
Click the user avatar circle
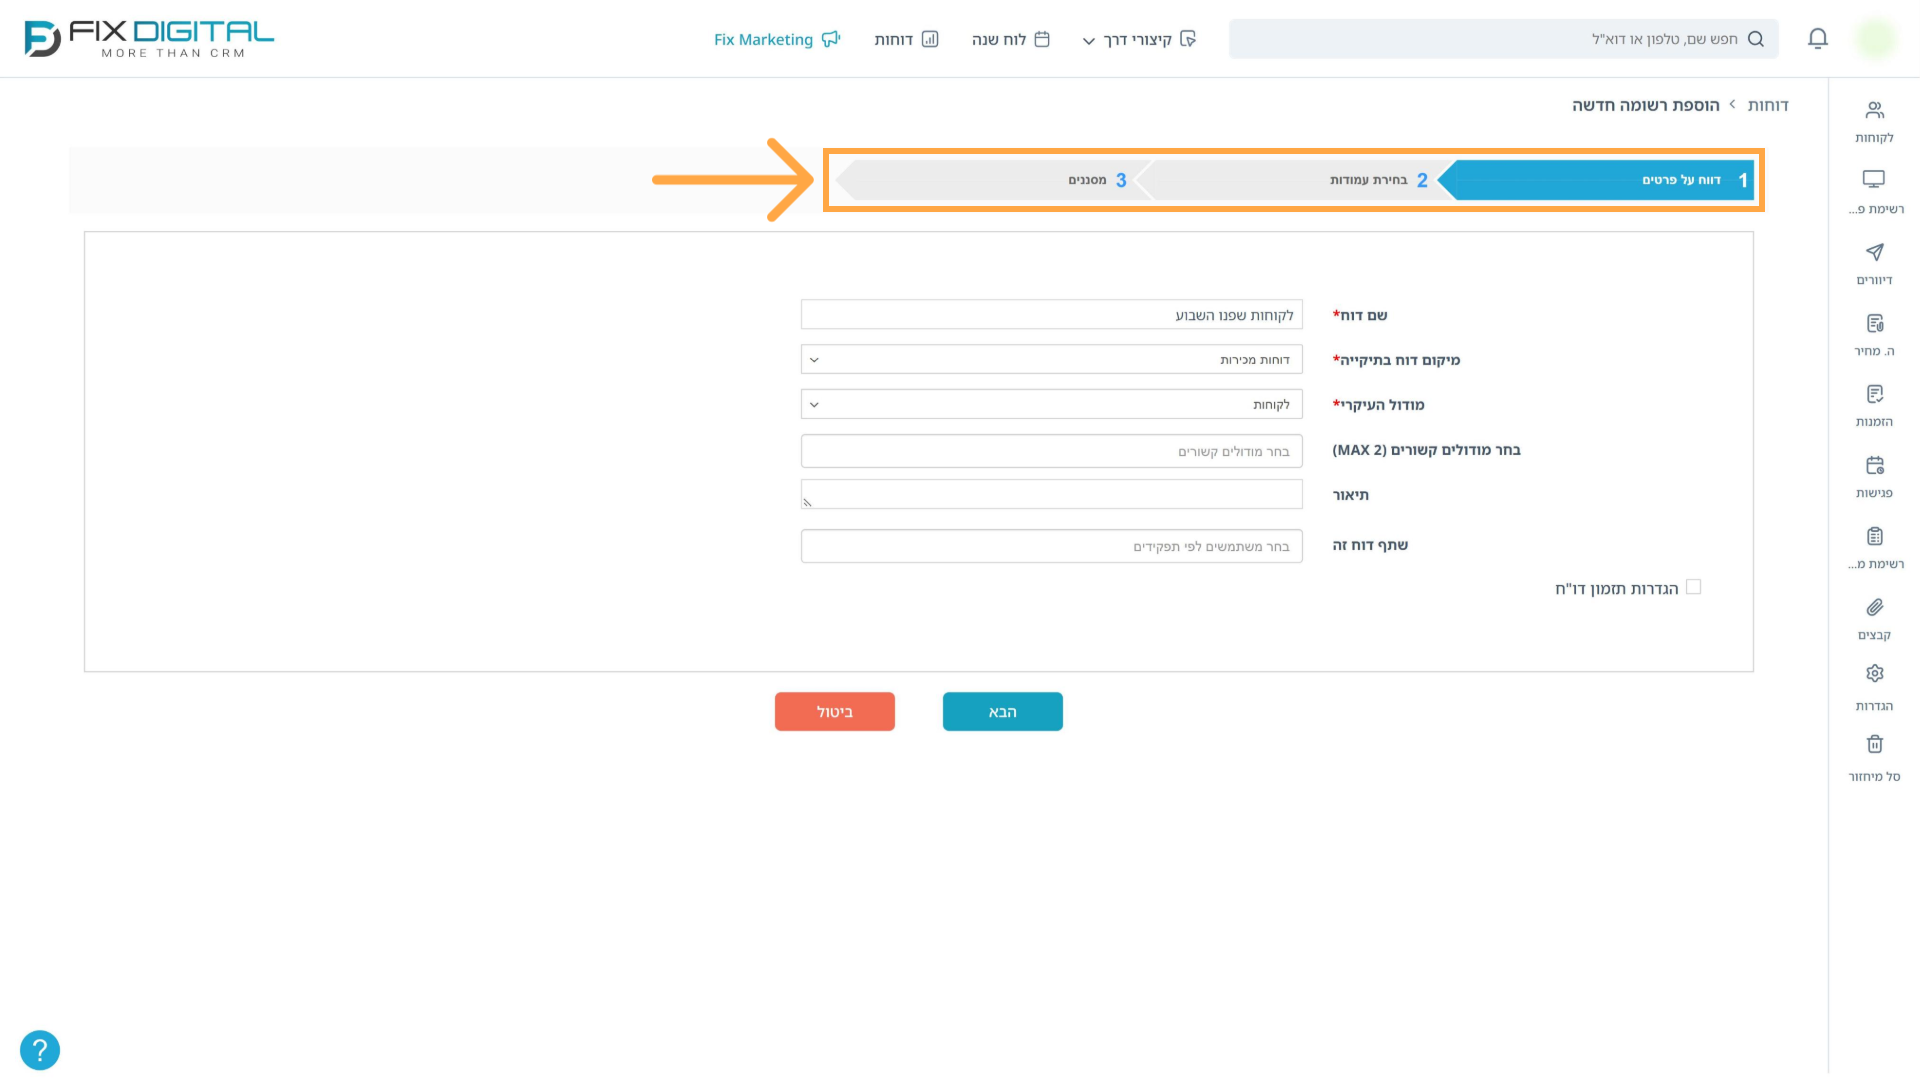pyautogui.click(x=1875, y=39)
